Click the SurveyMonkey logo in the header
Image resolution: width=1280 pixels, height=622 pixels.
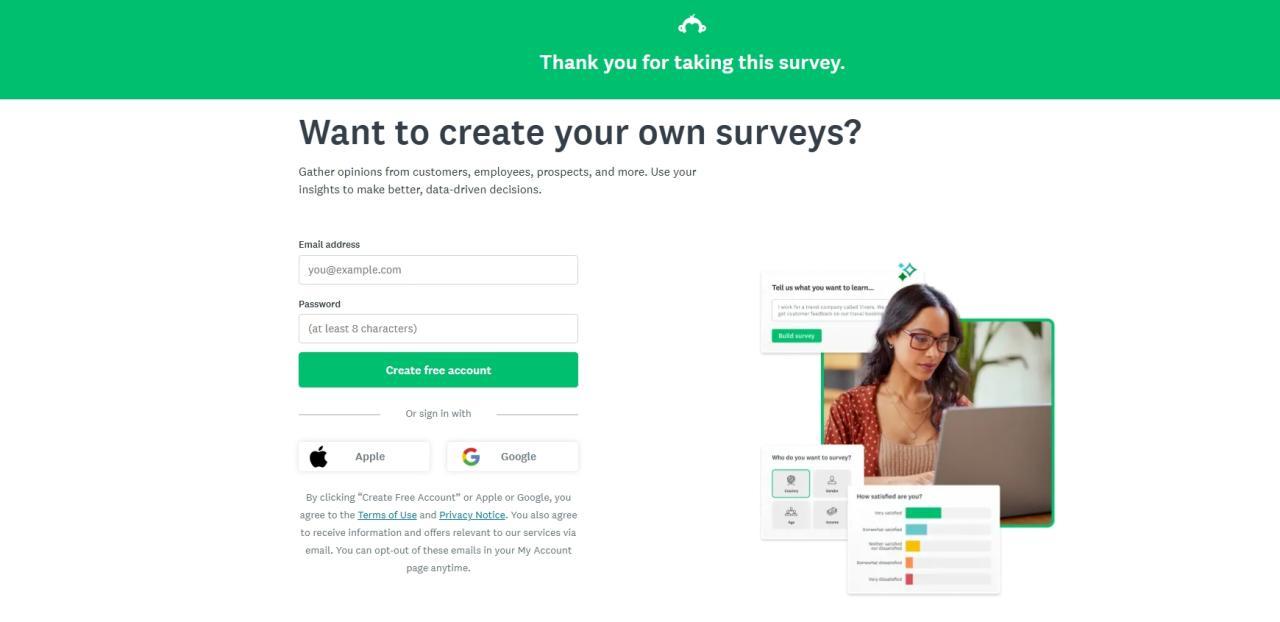(692, 24)
